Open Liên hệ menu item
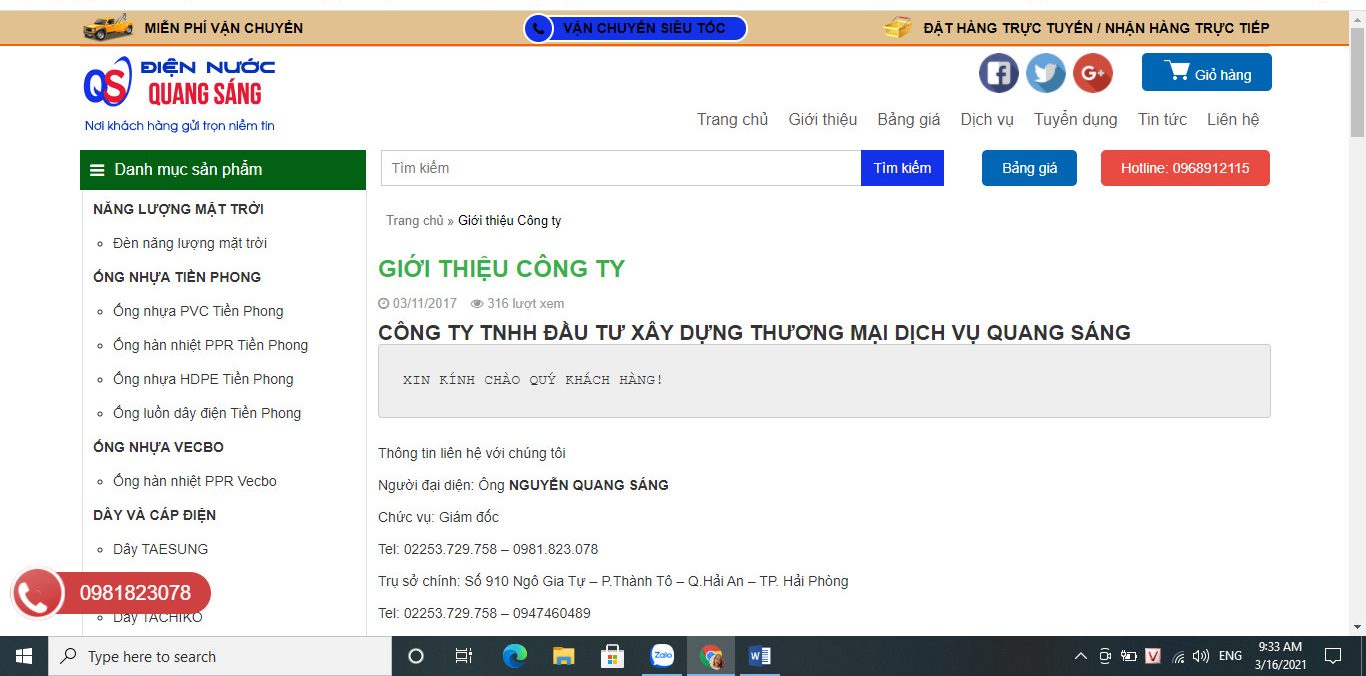1366x676 pixels. pos(1233,120)
